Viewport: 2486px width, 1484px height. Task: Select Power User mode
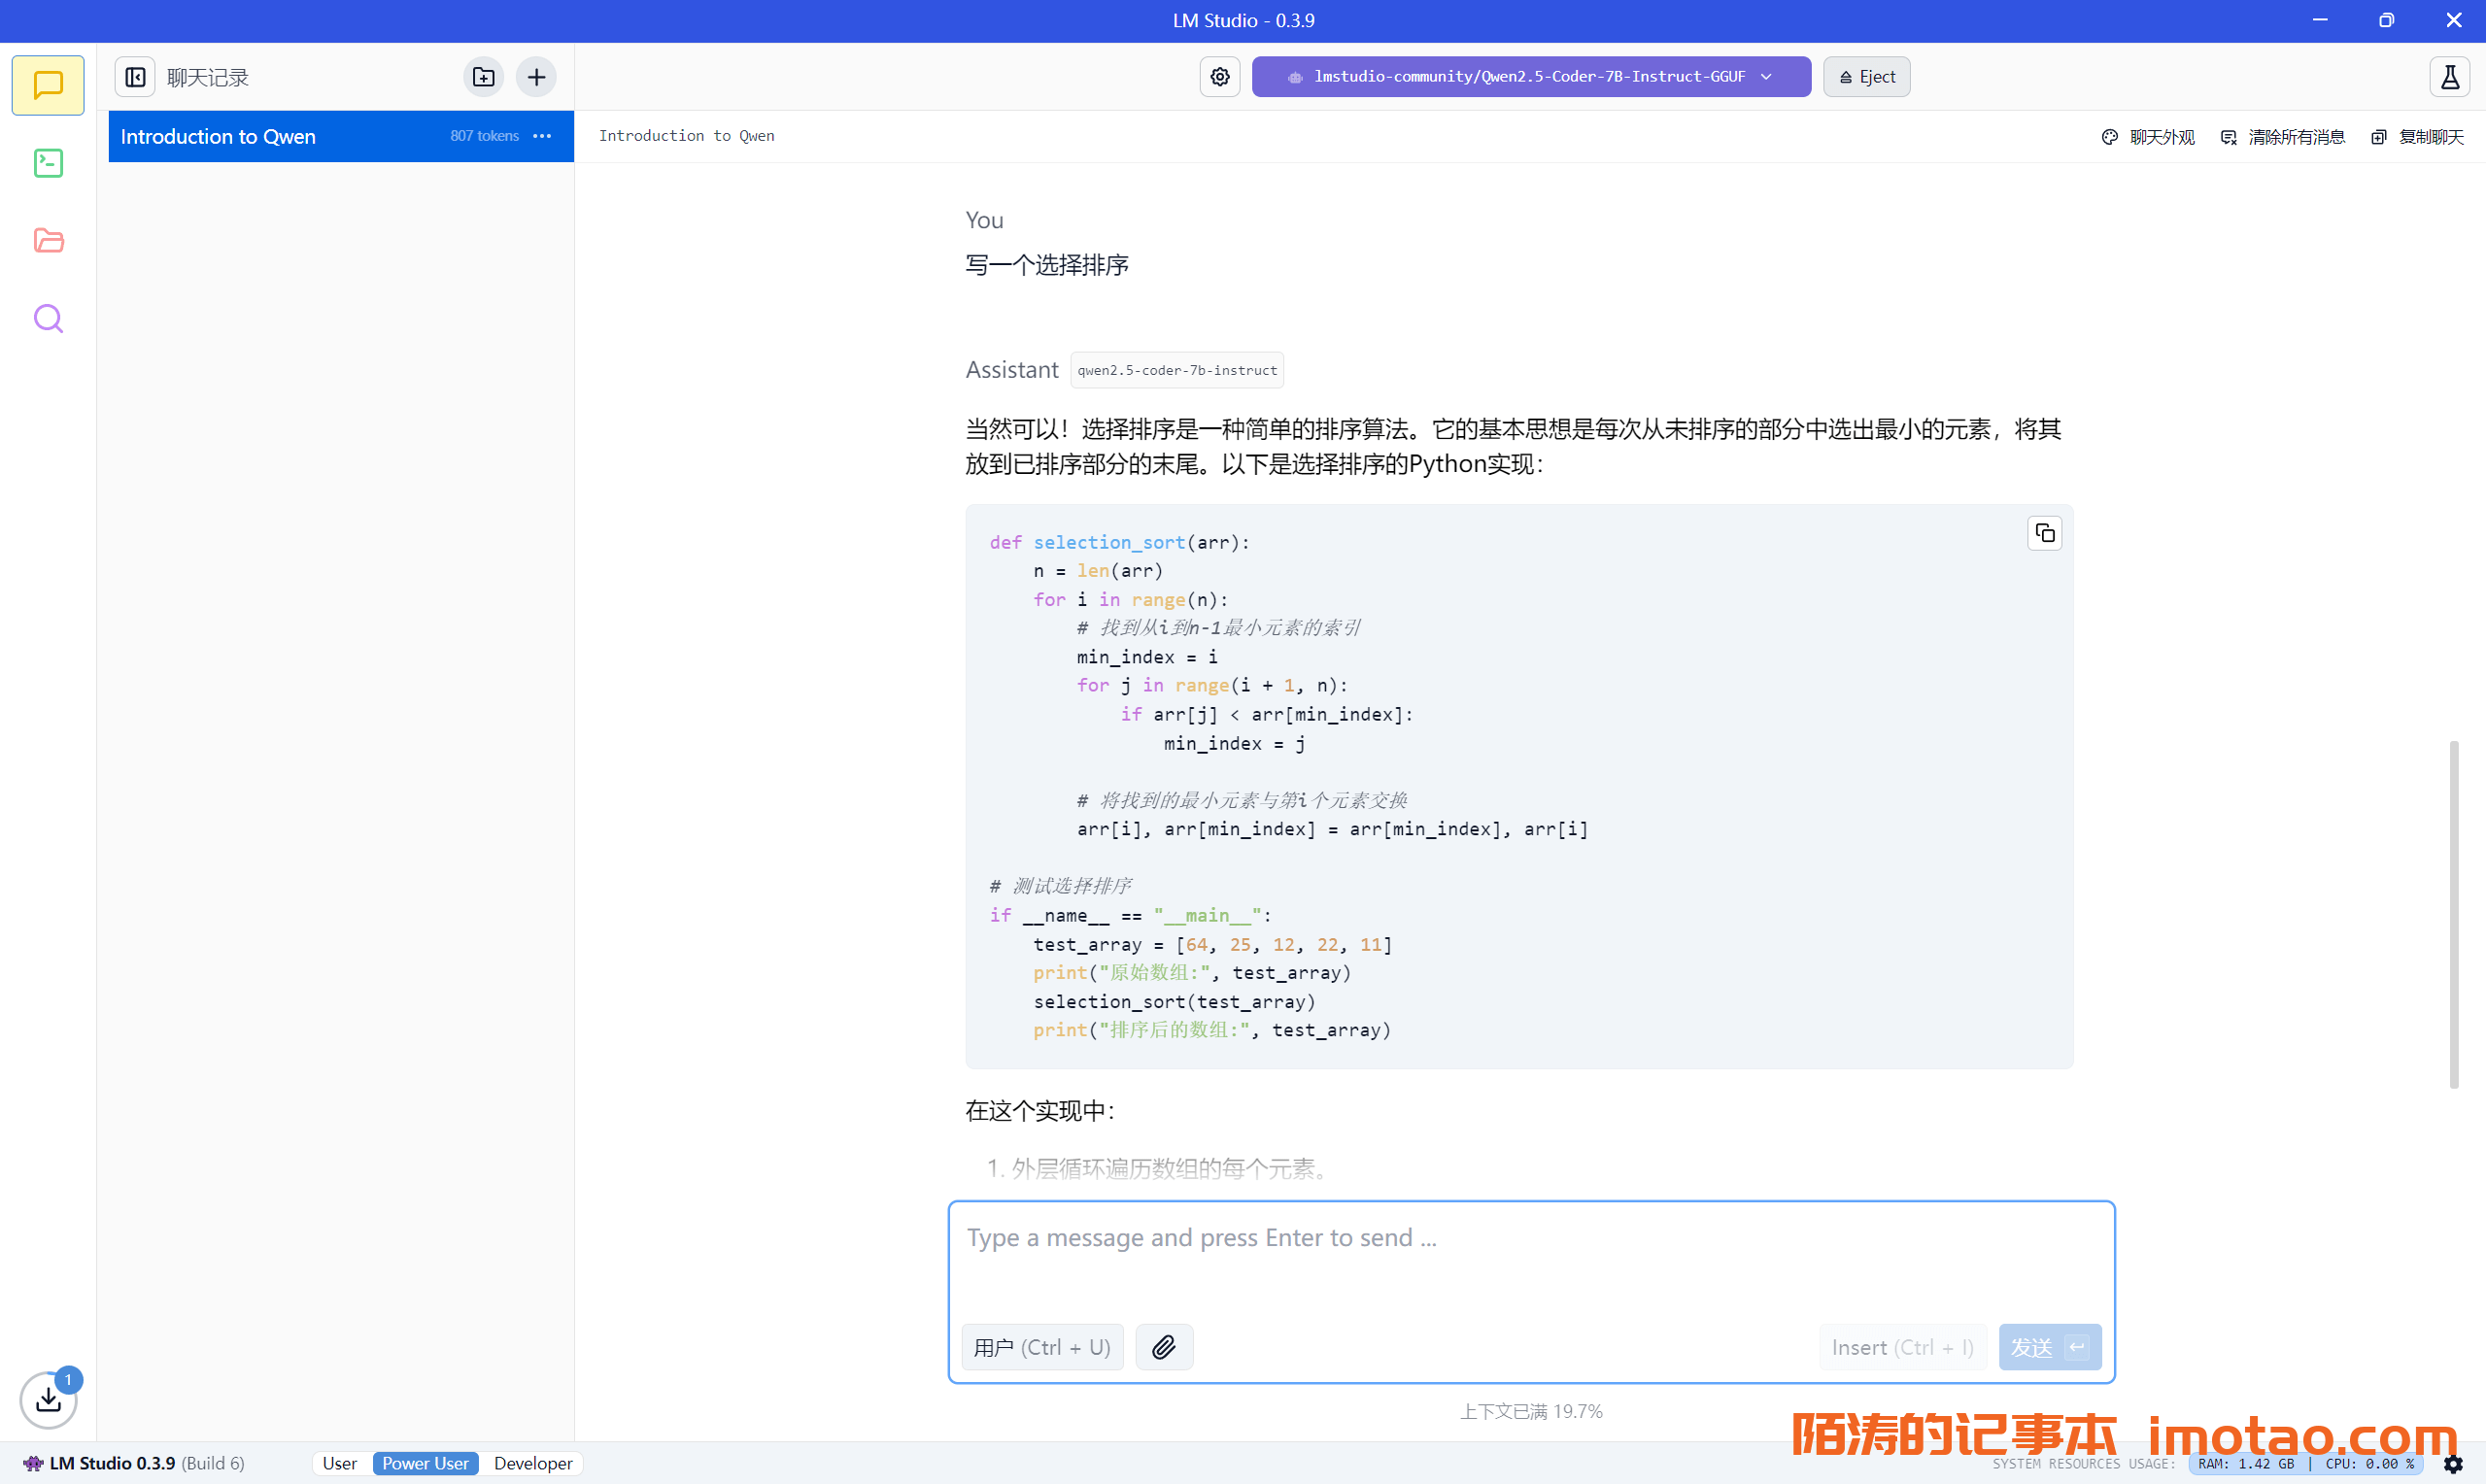[x=425, y=1463]
